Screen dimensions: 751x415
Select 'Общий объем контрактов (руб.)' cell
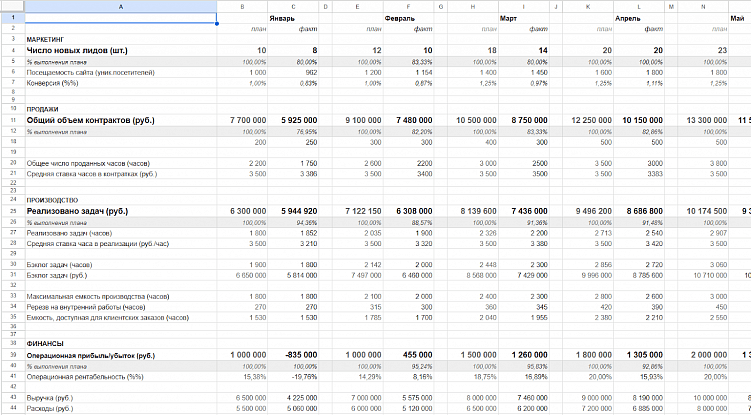(x=121, y=120)
